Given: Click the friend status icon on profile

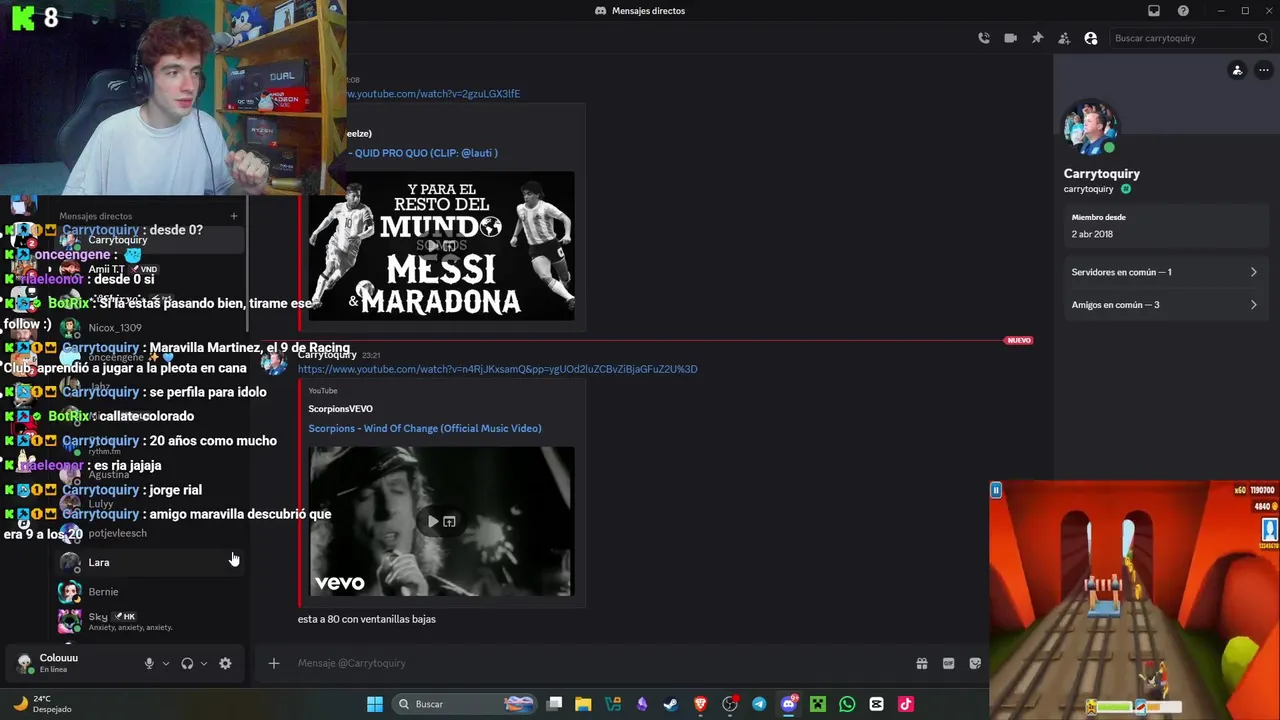Looking at the screenshot, I should 1237,70.
